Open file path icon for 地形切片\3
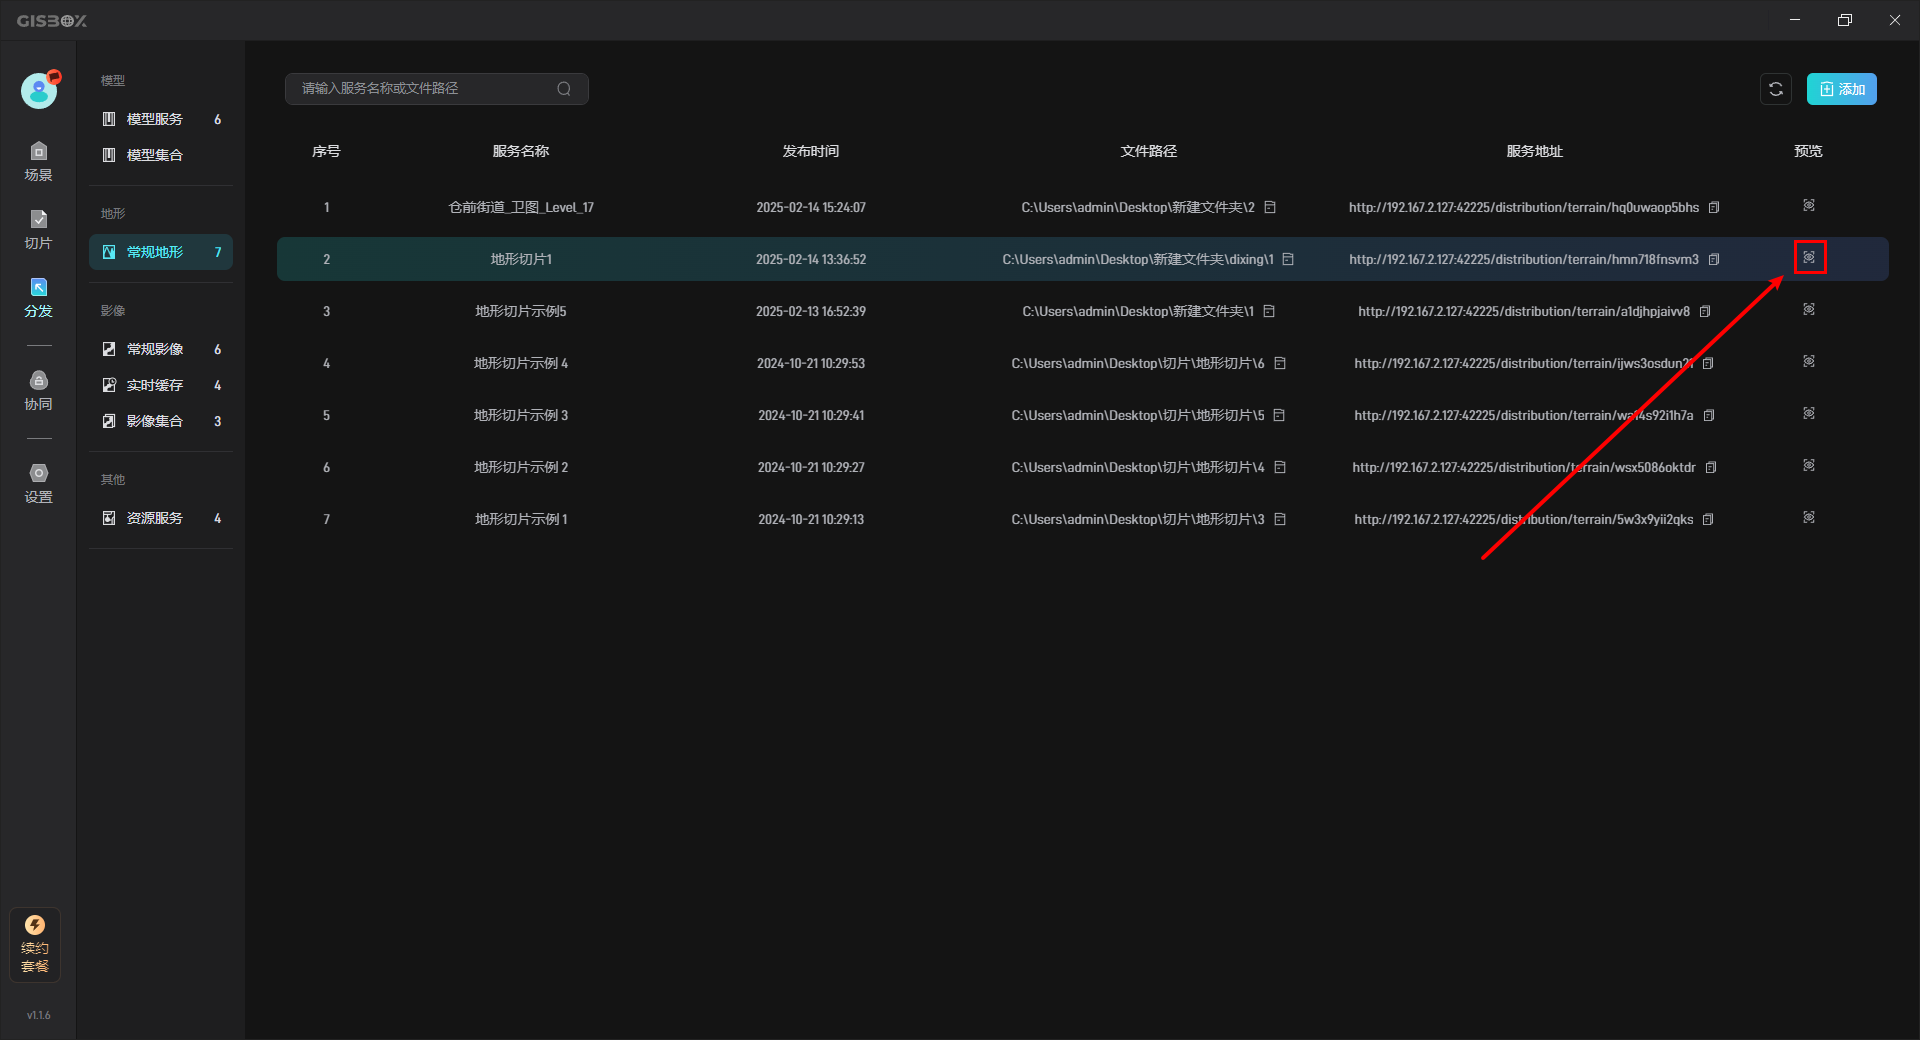1920x1040 pixels. 1280,519
